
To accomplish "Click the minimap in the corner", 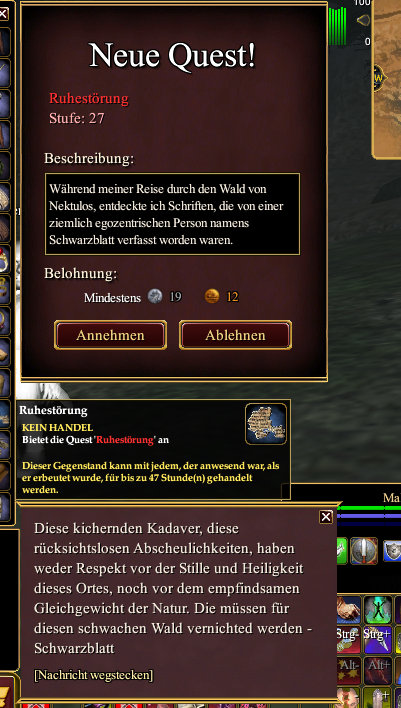I will [x=387, y=79].
